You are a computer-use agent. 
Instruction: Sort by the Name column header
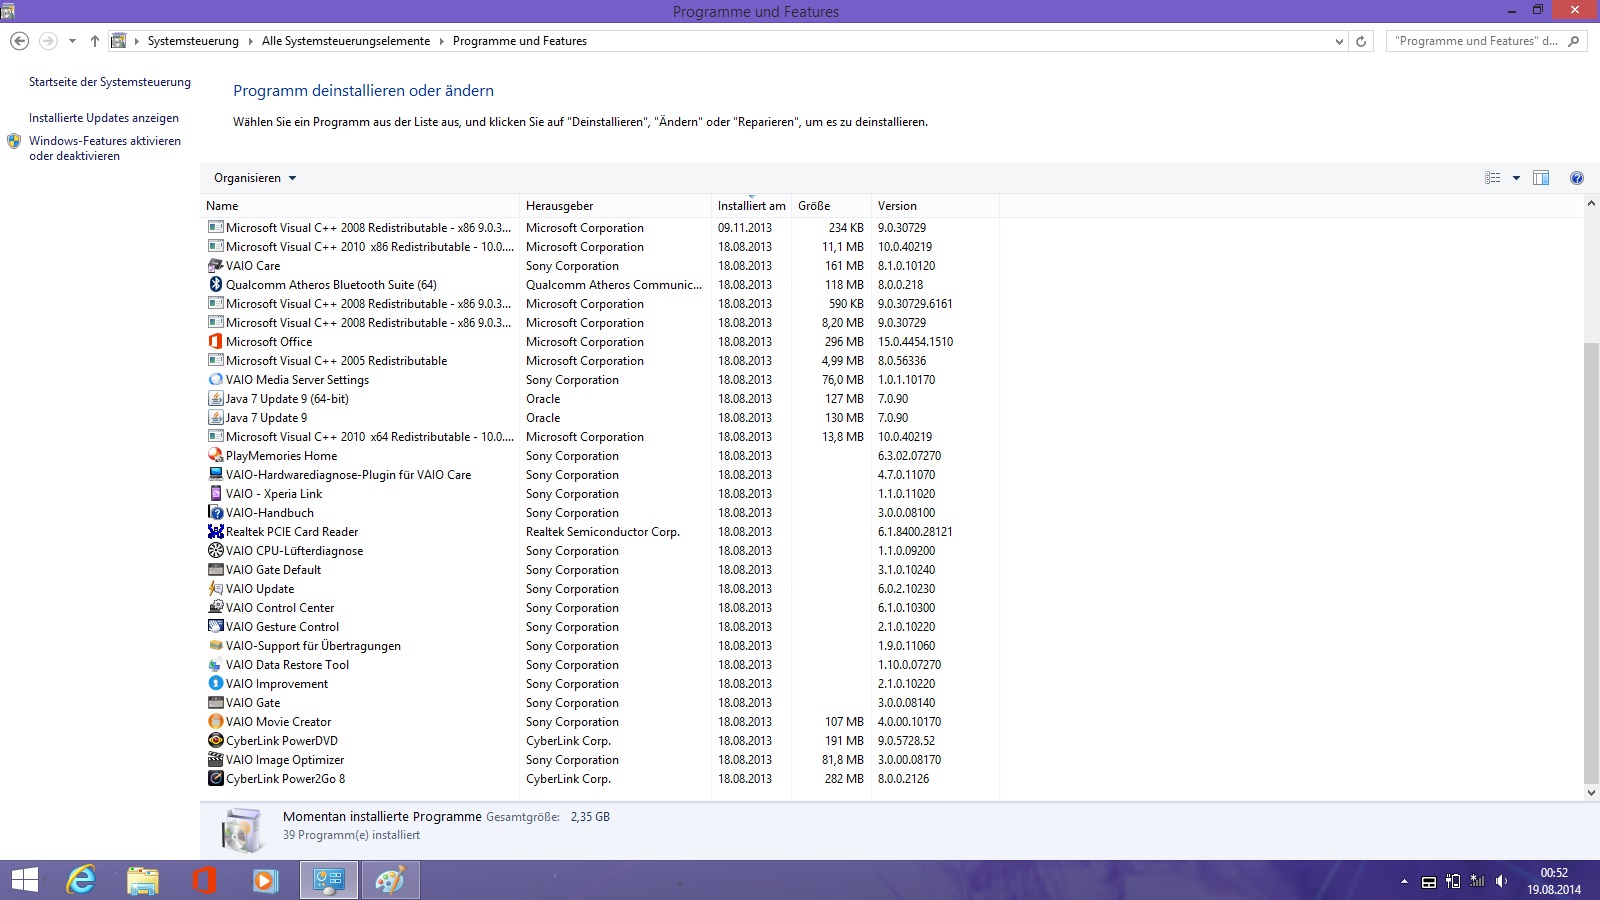(359, 206)
